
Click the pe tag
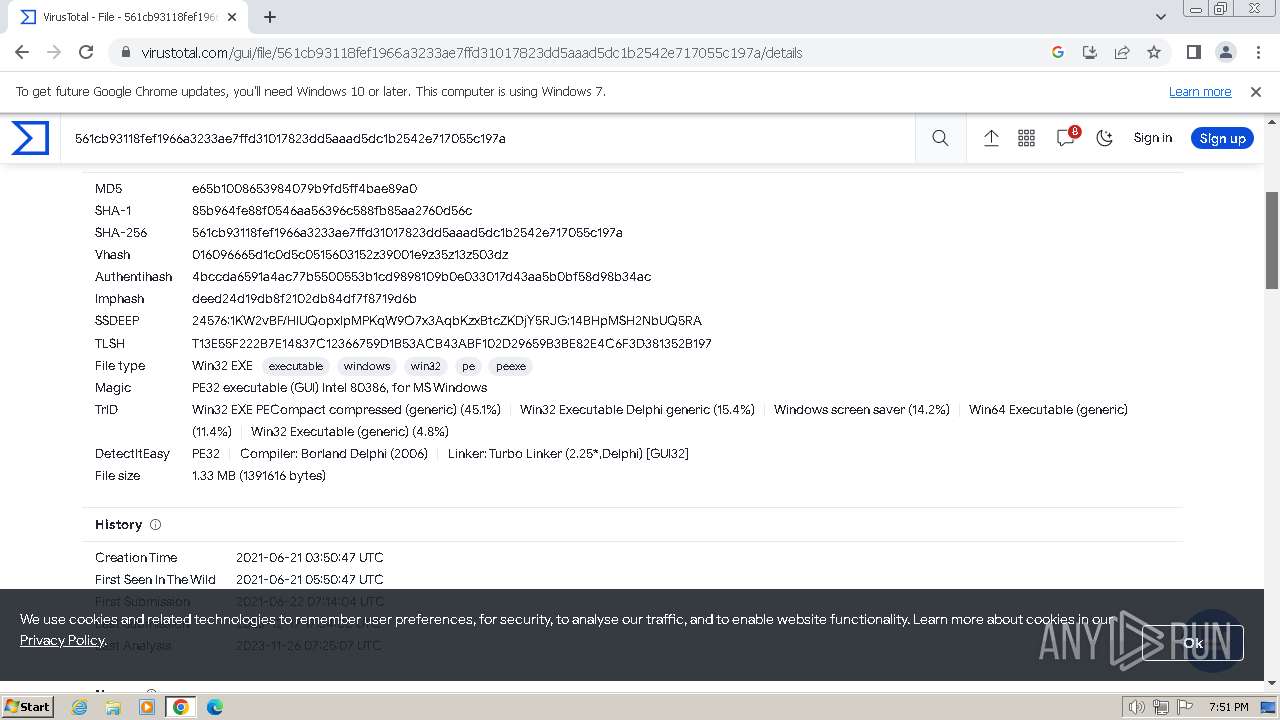468,366
